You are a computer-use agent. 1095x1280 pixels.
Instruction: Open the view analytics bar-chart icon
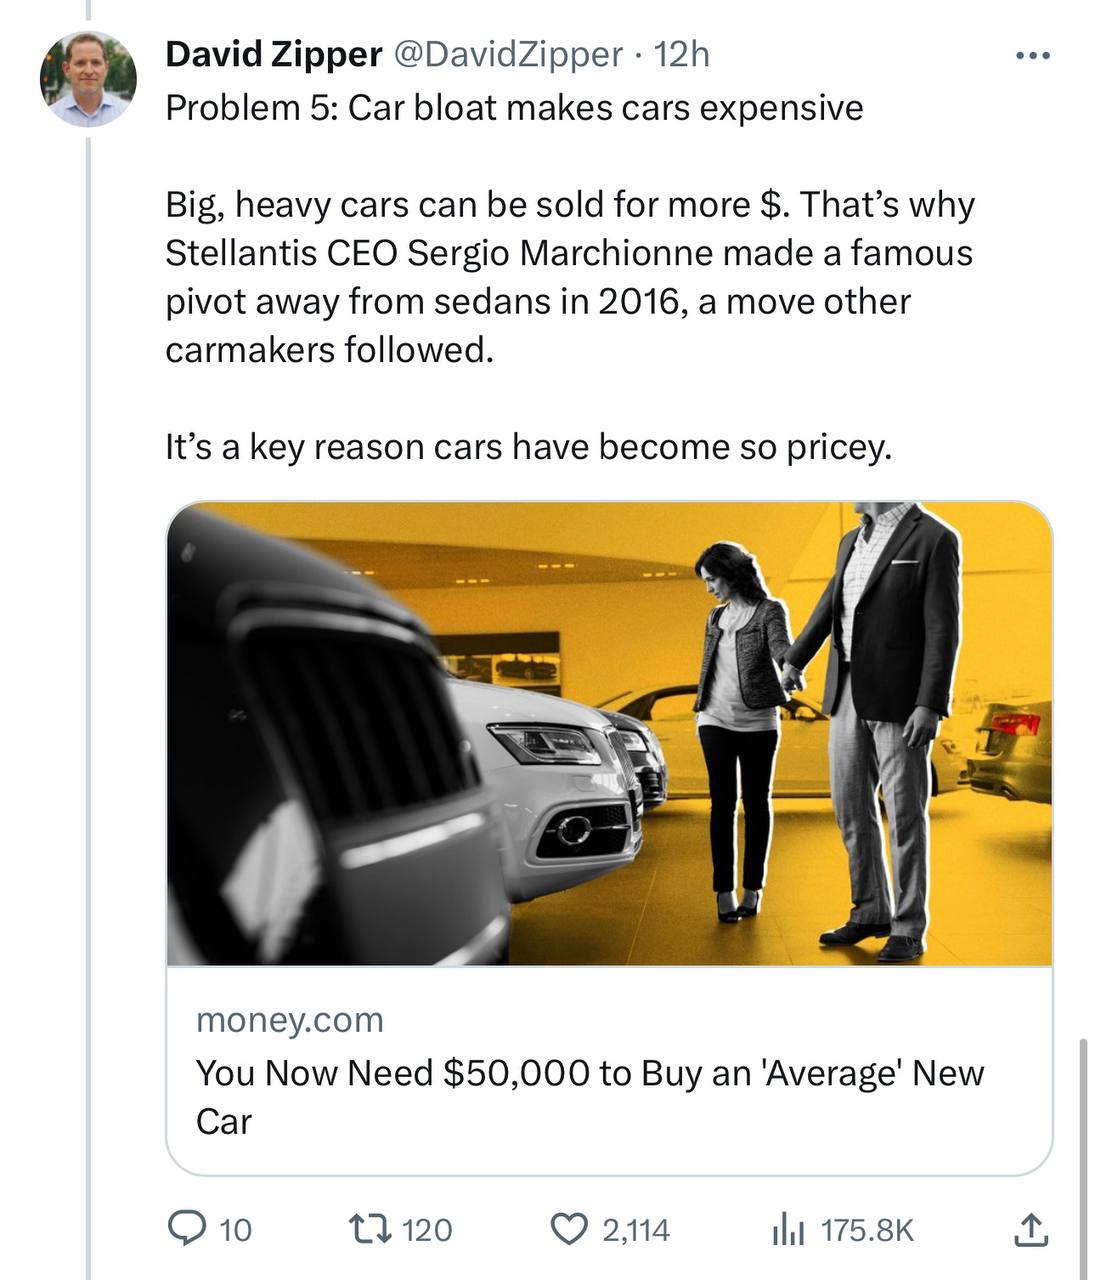[788, 1229]
